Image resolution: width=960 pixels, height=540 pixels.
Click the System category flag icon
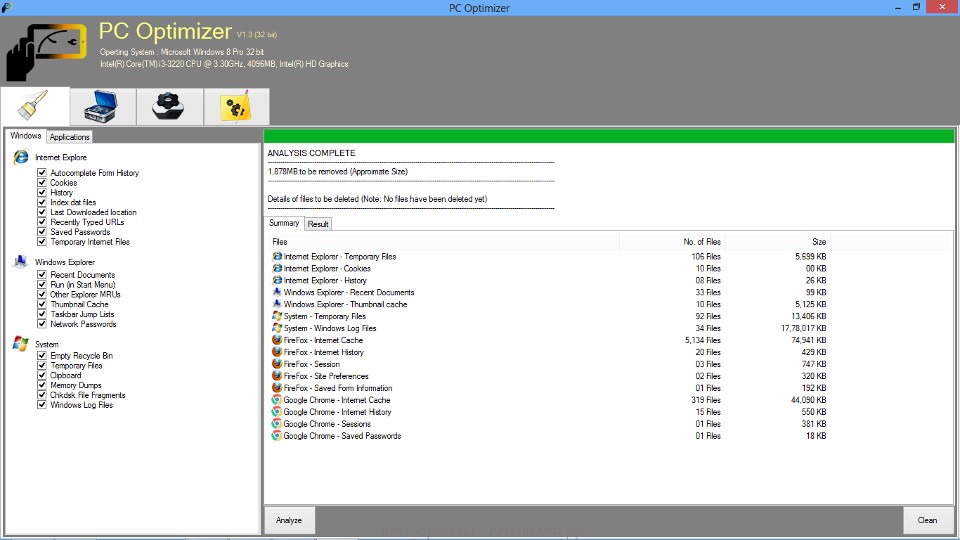[x=20, y=343]
